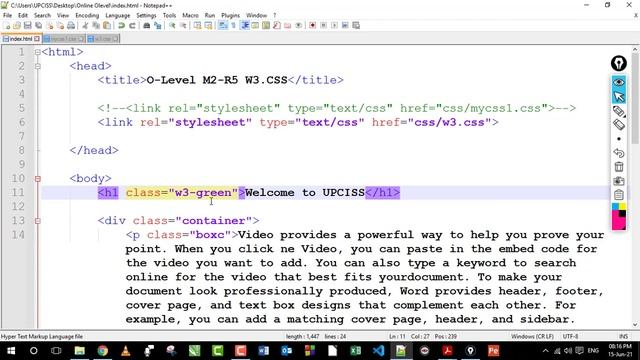Click line number 6 in the margin
Screen dimensions: 640x360
click(21, 122)
